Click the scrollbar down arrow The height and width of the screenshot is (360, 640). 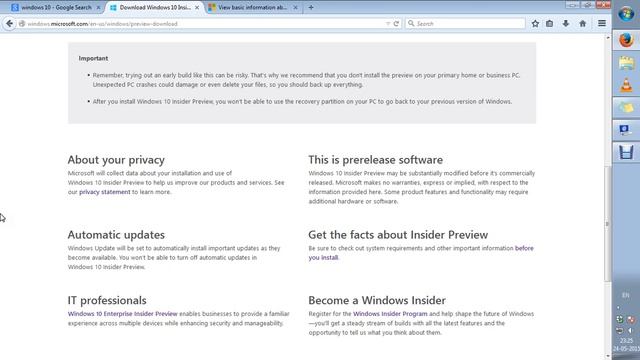tap(608, 356)
